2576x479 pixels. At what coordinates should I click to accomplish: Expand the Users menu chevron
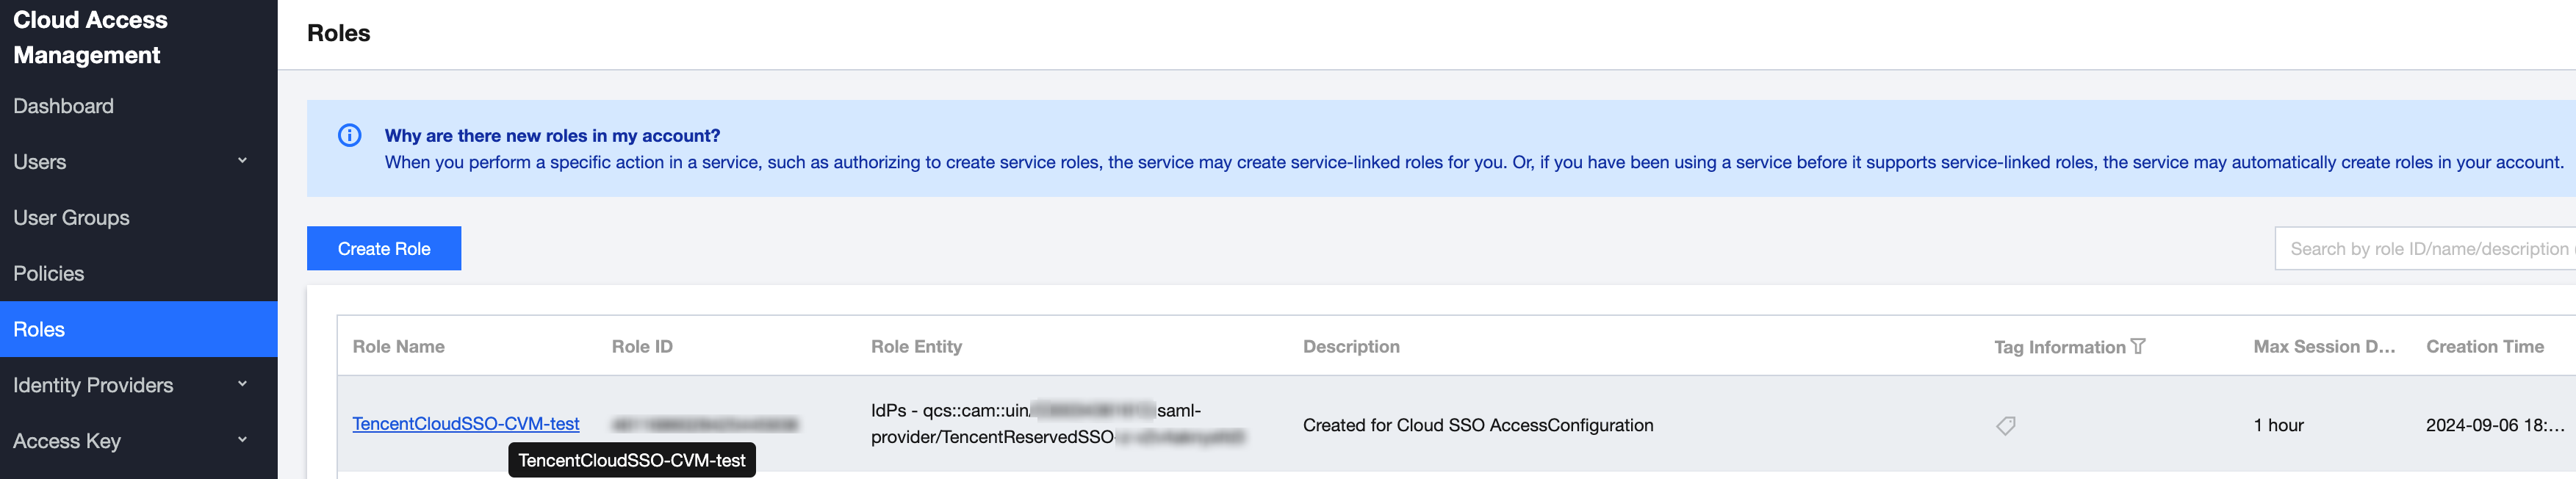pos(242,161)
